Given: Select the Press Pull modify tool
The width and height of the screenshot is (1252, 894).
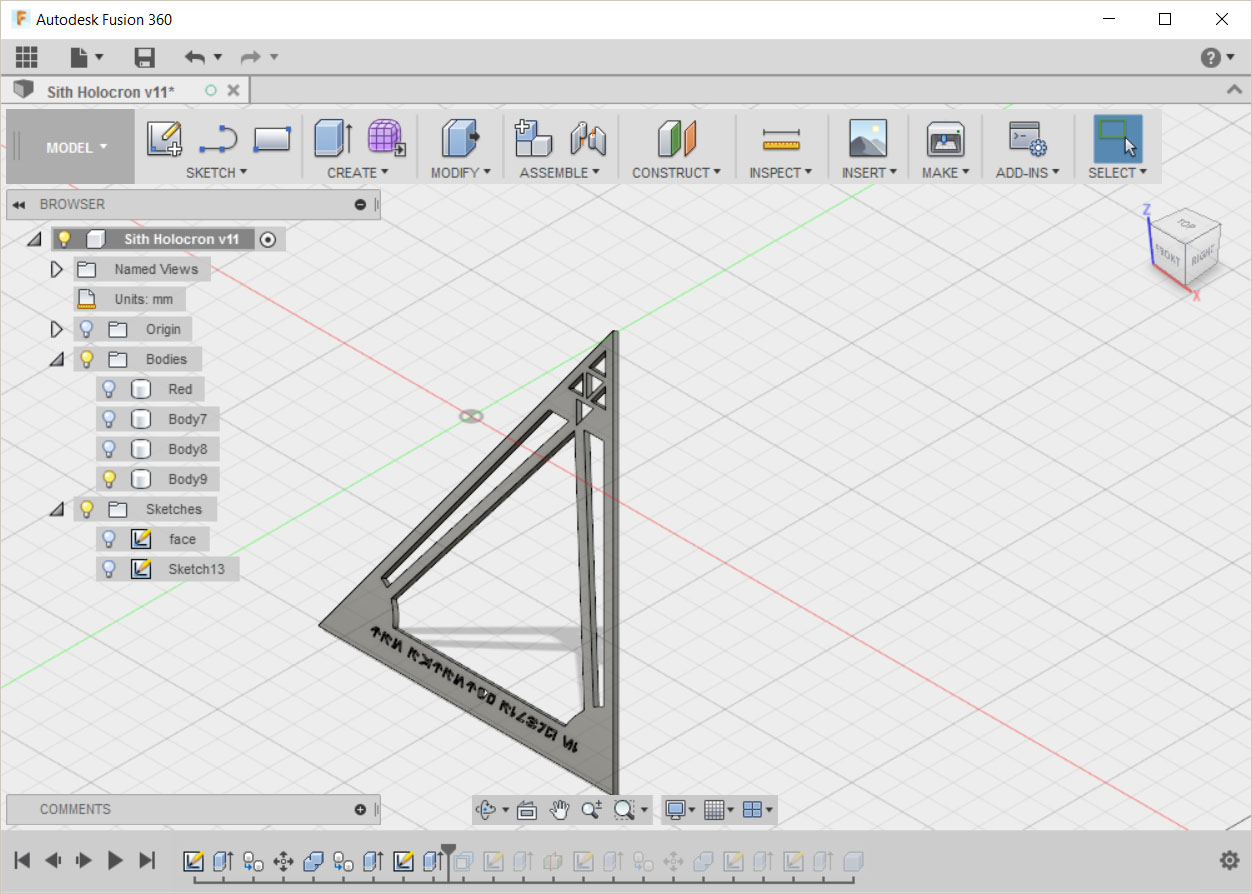Looking at the screenshot, I should point(460,138).
